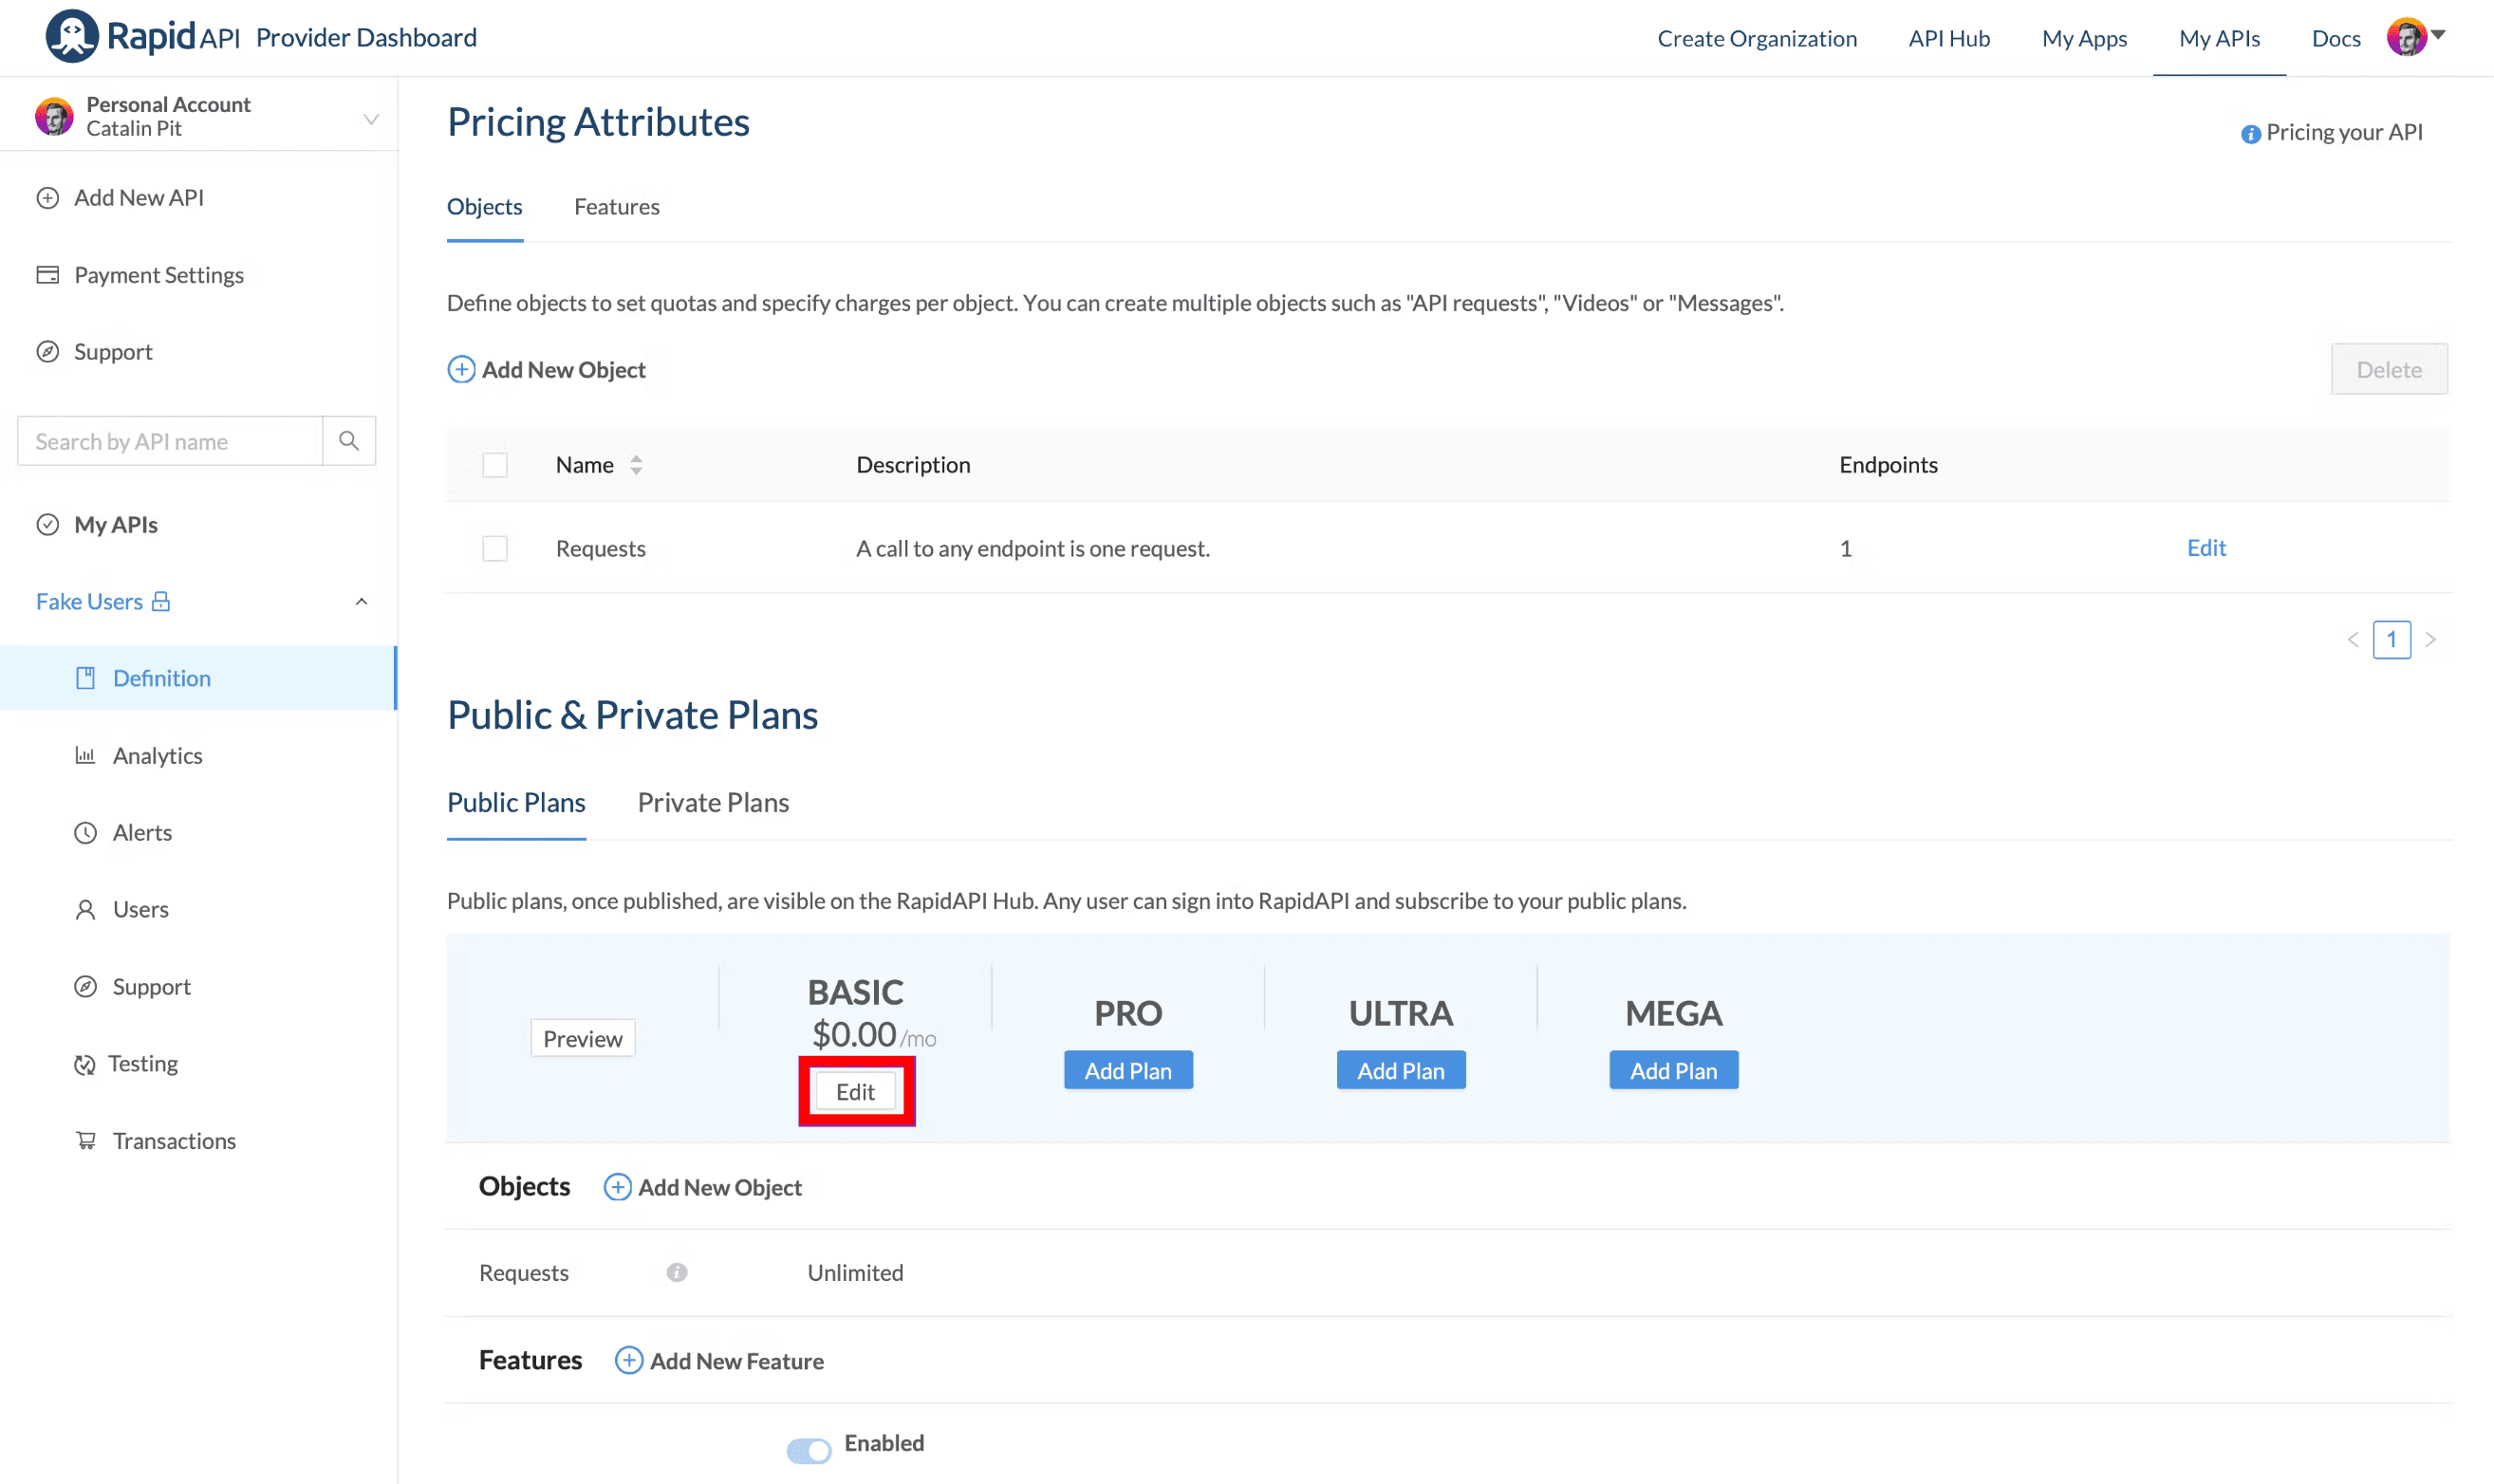Click the Unlimited value for Requests
This screenshot has width=2494, height=1484.
pyautogui.click(x=855, y=1272)
